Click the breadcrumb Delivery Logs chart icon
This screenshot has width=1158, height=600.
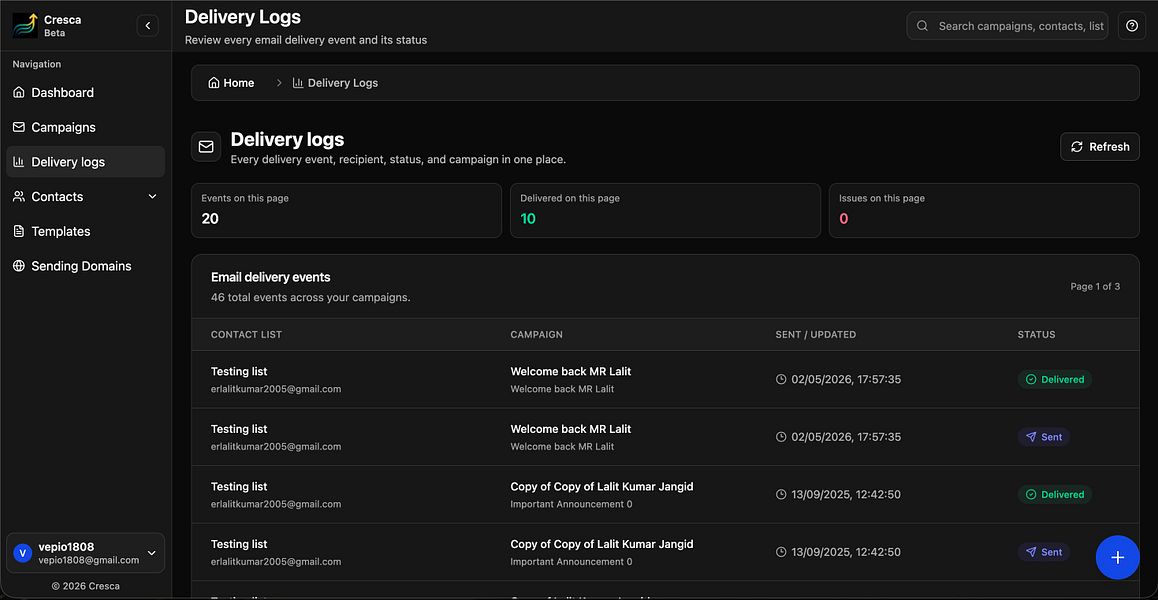pyautogui.click(x=298, y=83)
